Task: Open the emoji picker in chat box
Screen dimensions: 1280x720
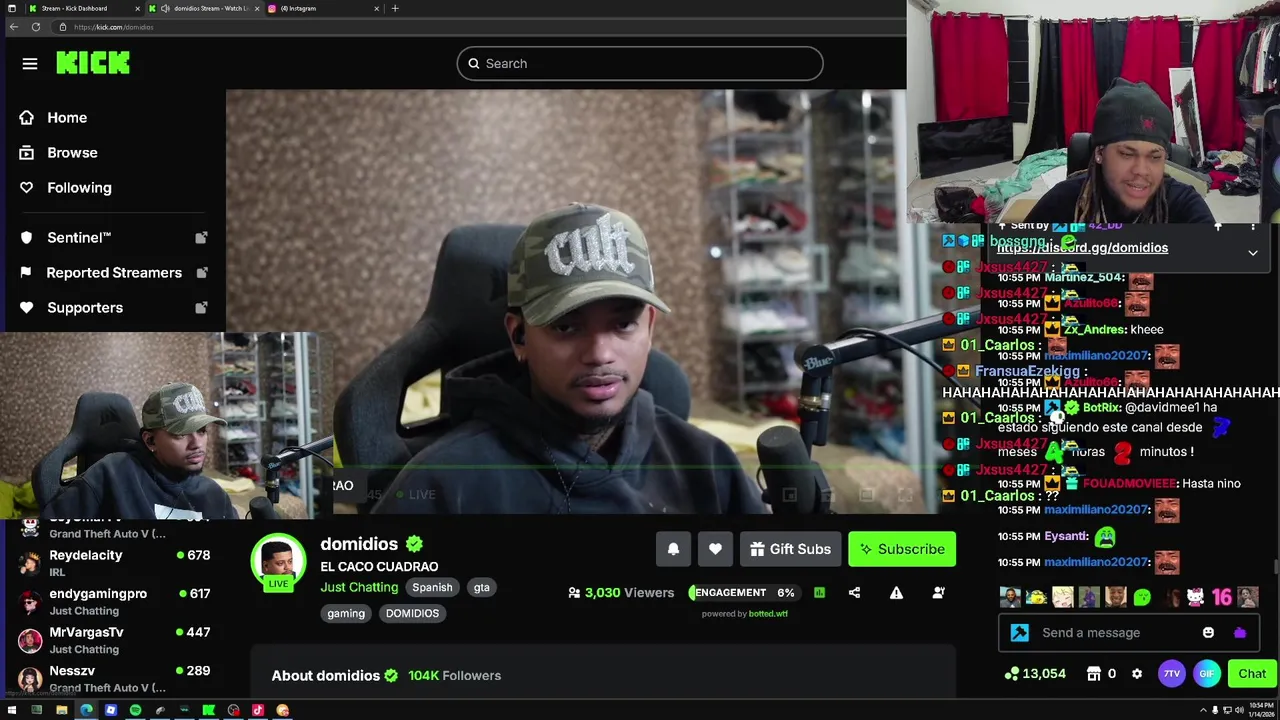Action: (x=1208, y=632)
